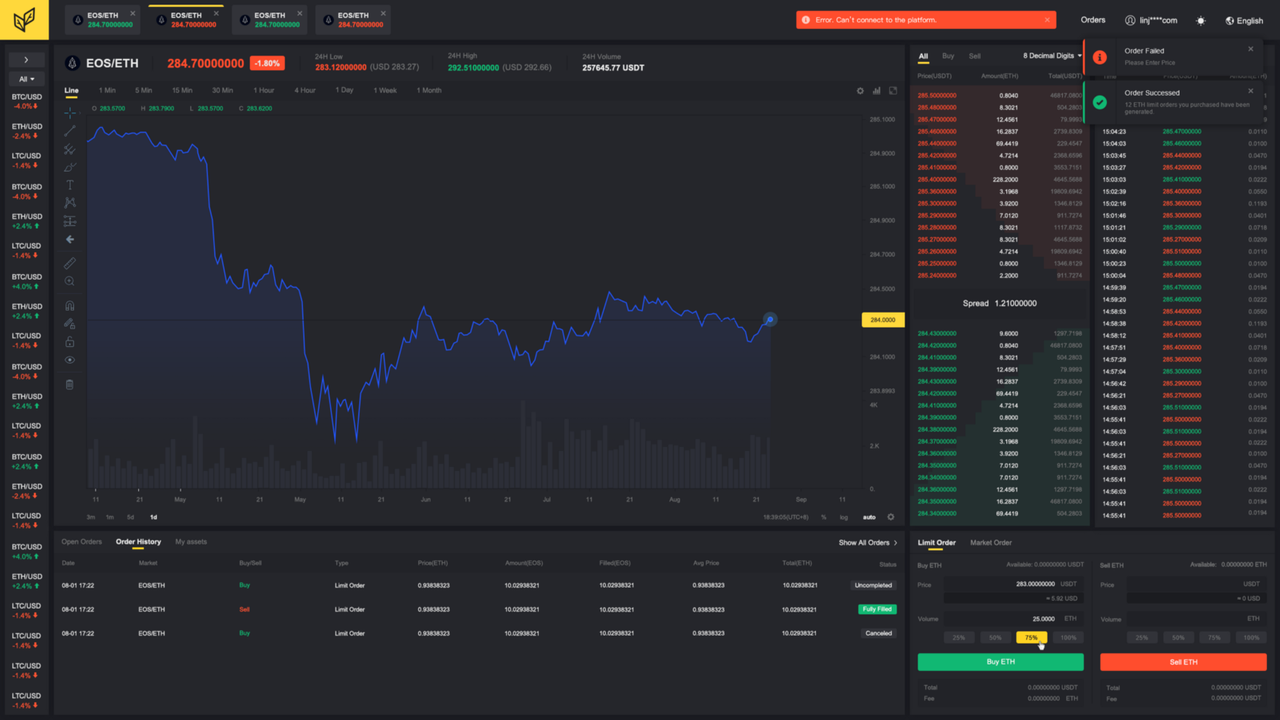Click the zoom-in magnifier tool
Viewport: 1280px width, 720px height.
click(x=70, y=282)
